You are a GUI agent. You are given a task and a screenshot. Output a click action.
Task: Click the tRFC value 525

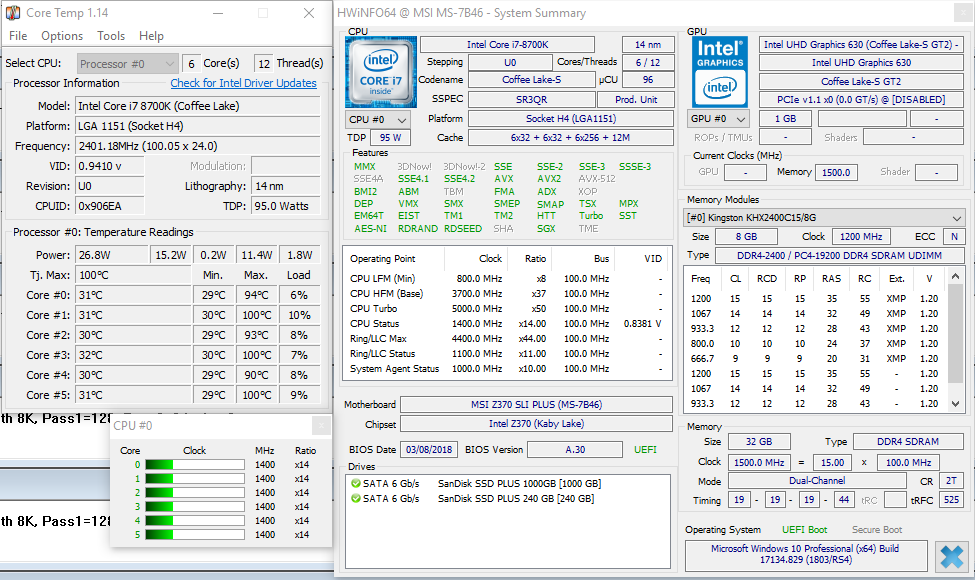click(x=951, y=500)
